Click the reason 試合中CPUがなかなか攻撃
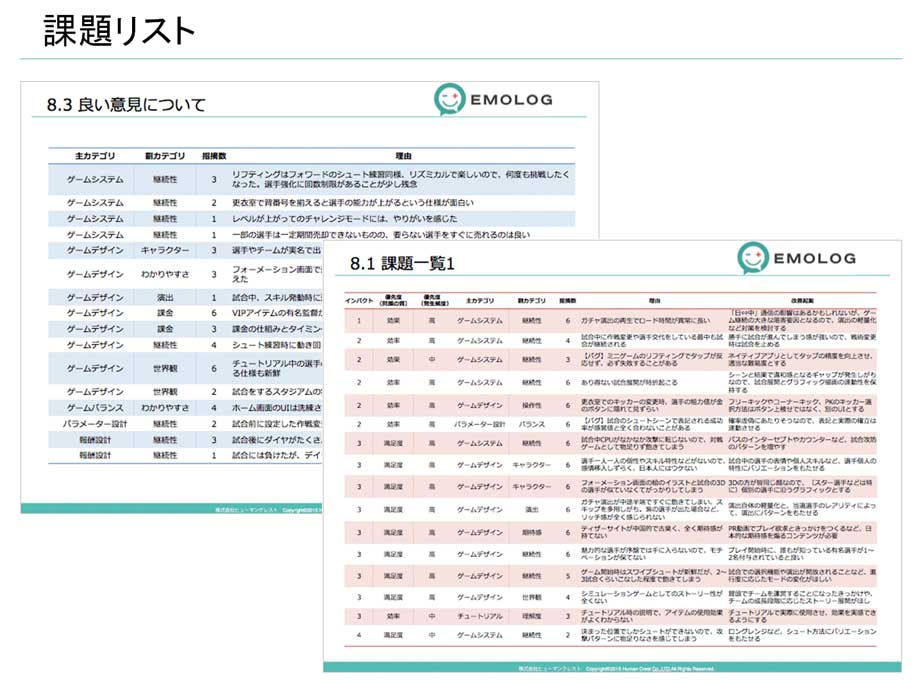This screenshot has height=691, width=921. coord(652,443)
